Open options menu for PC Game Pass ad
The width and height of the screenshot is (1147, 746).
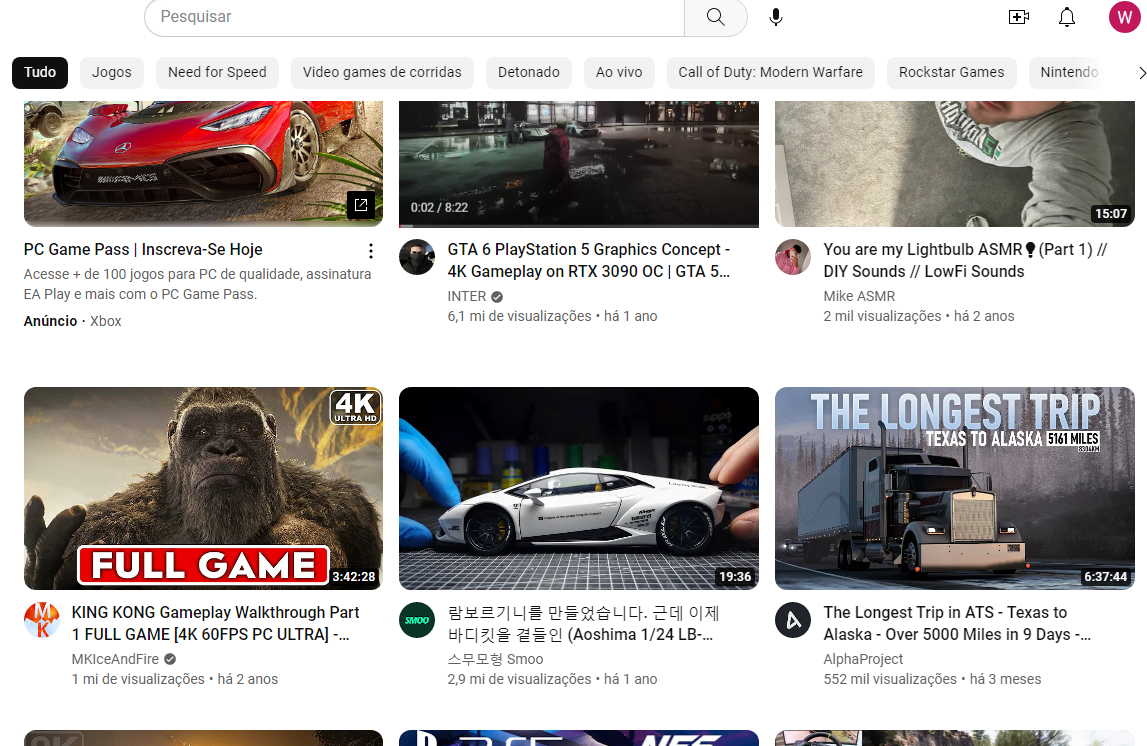371,251
